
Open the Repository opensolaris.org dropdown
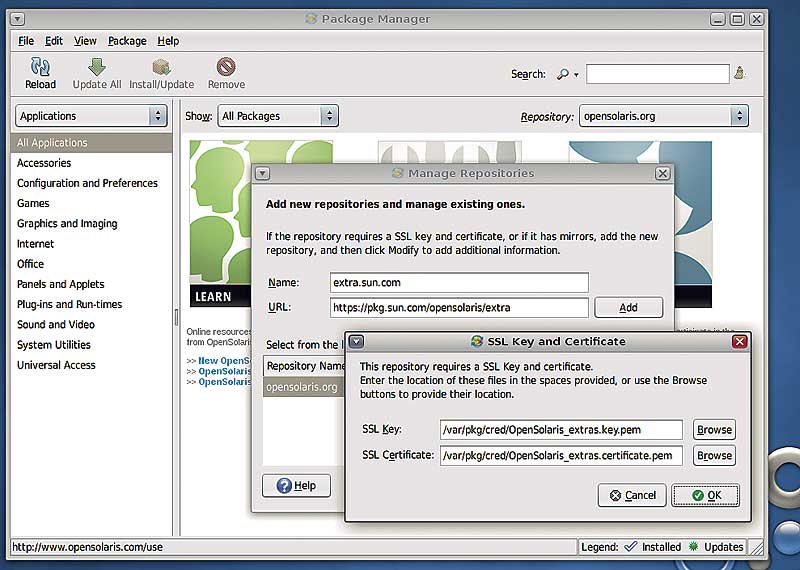point(664,116)
